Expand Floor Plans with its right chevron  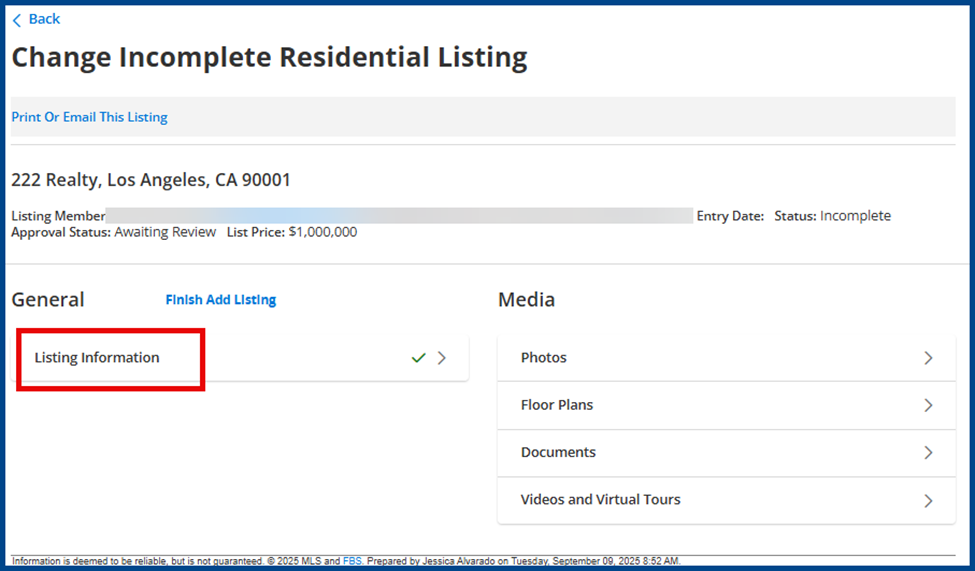coord(928,405)
